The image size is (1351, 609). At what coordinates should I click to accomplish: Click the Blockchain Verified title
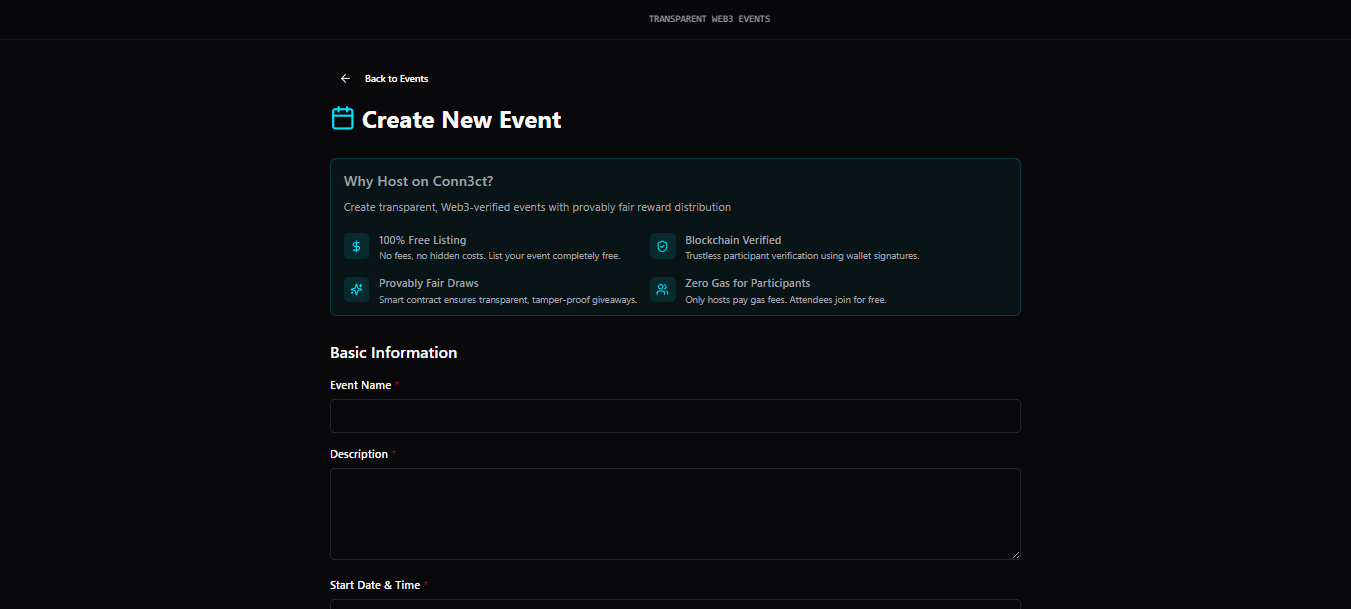click(733, 240)
